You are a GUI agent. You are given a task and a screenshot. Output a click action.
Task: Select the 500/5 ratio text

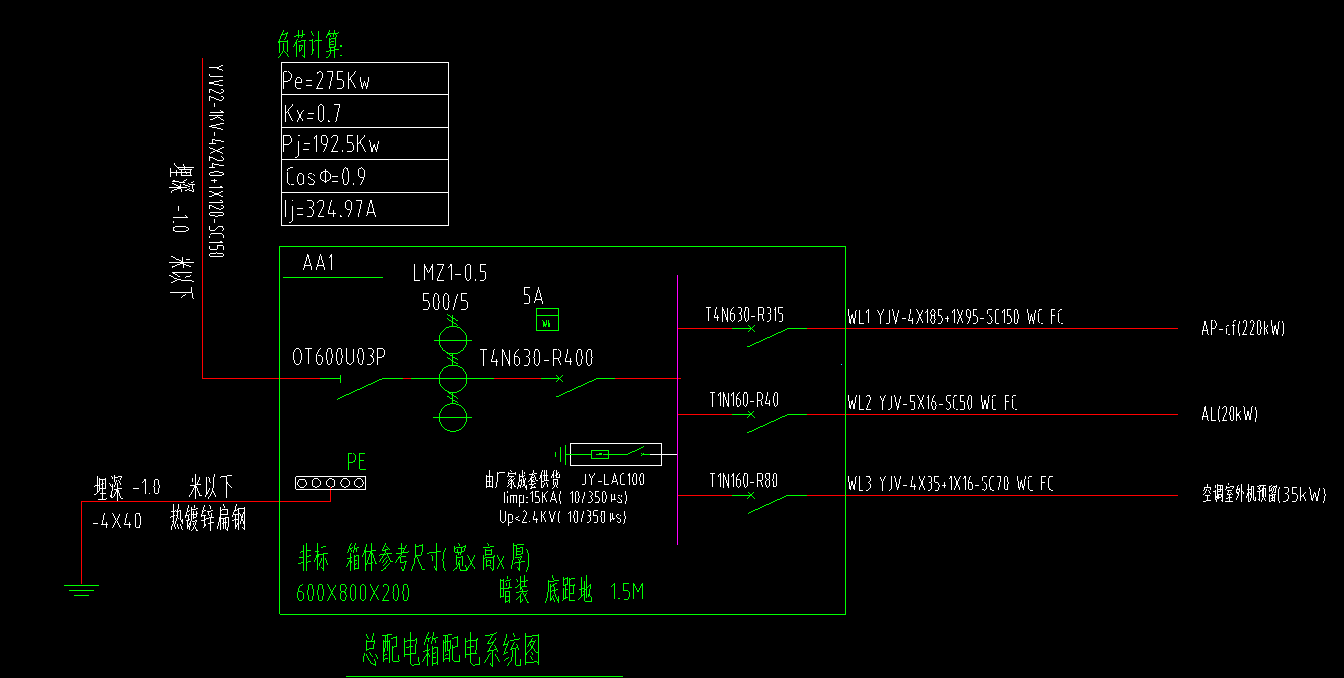click(447, 302)
